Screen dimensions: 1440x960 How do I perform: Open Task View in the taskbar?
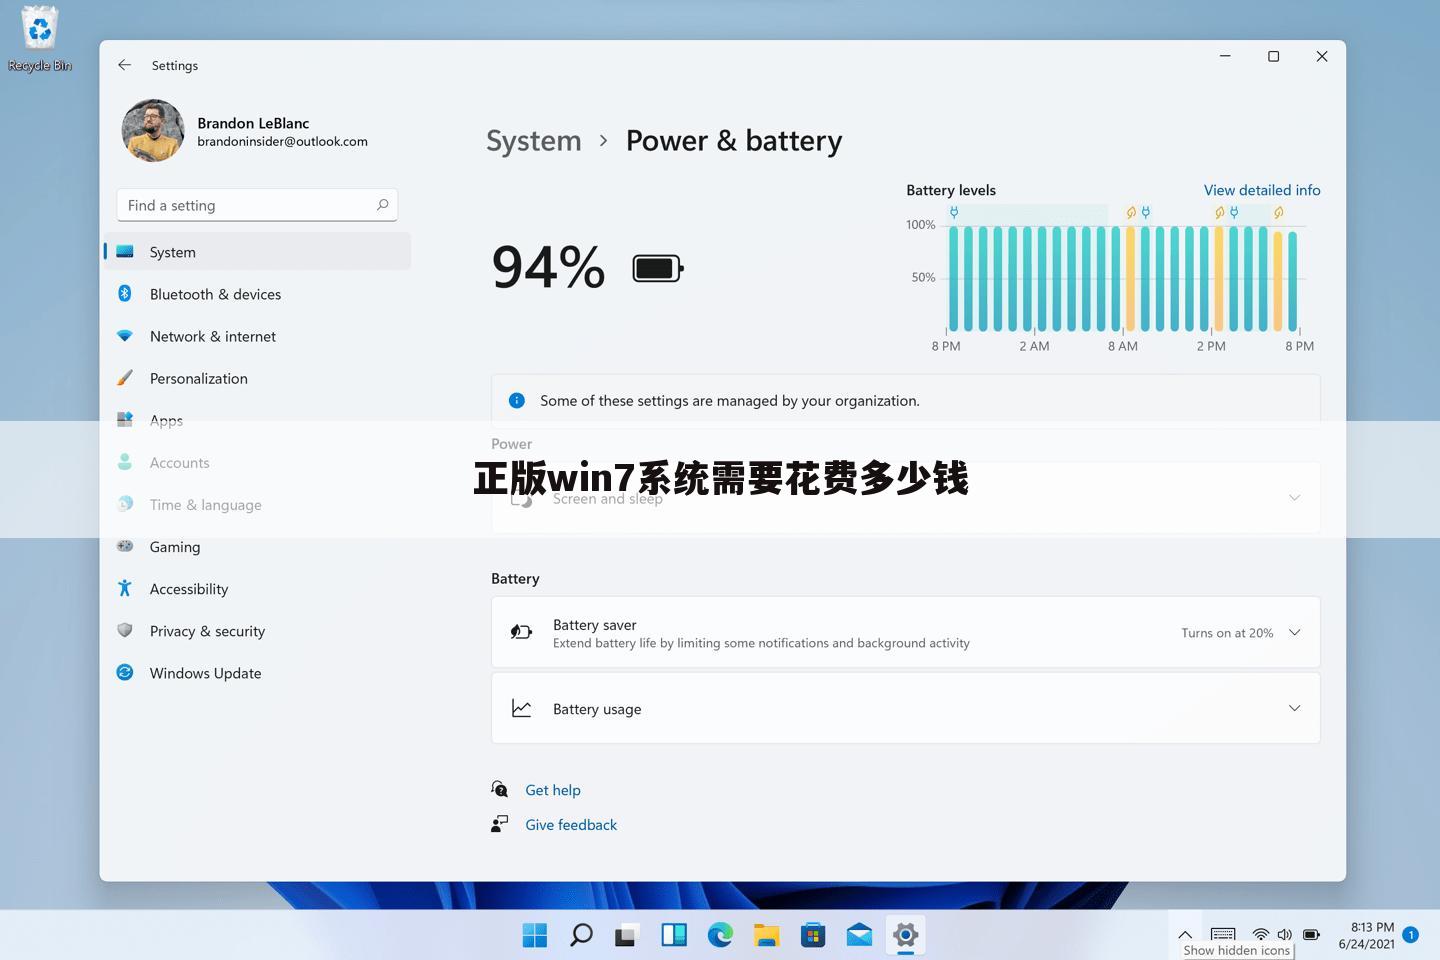pos(627,935)
